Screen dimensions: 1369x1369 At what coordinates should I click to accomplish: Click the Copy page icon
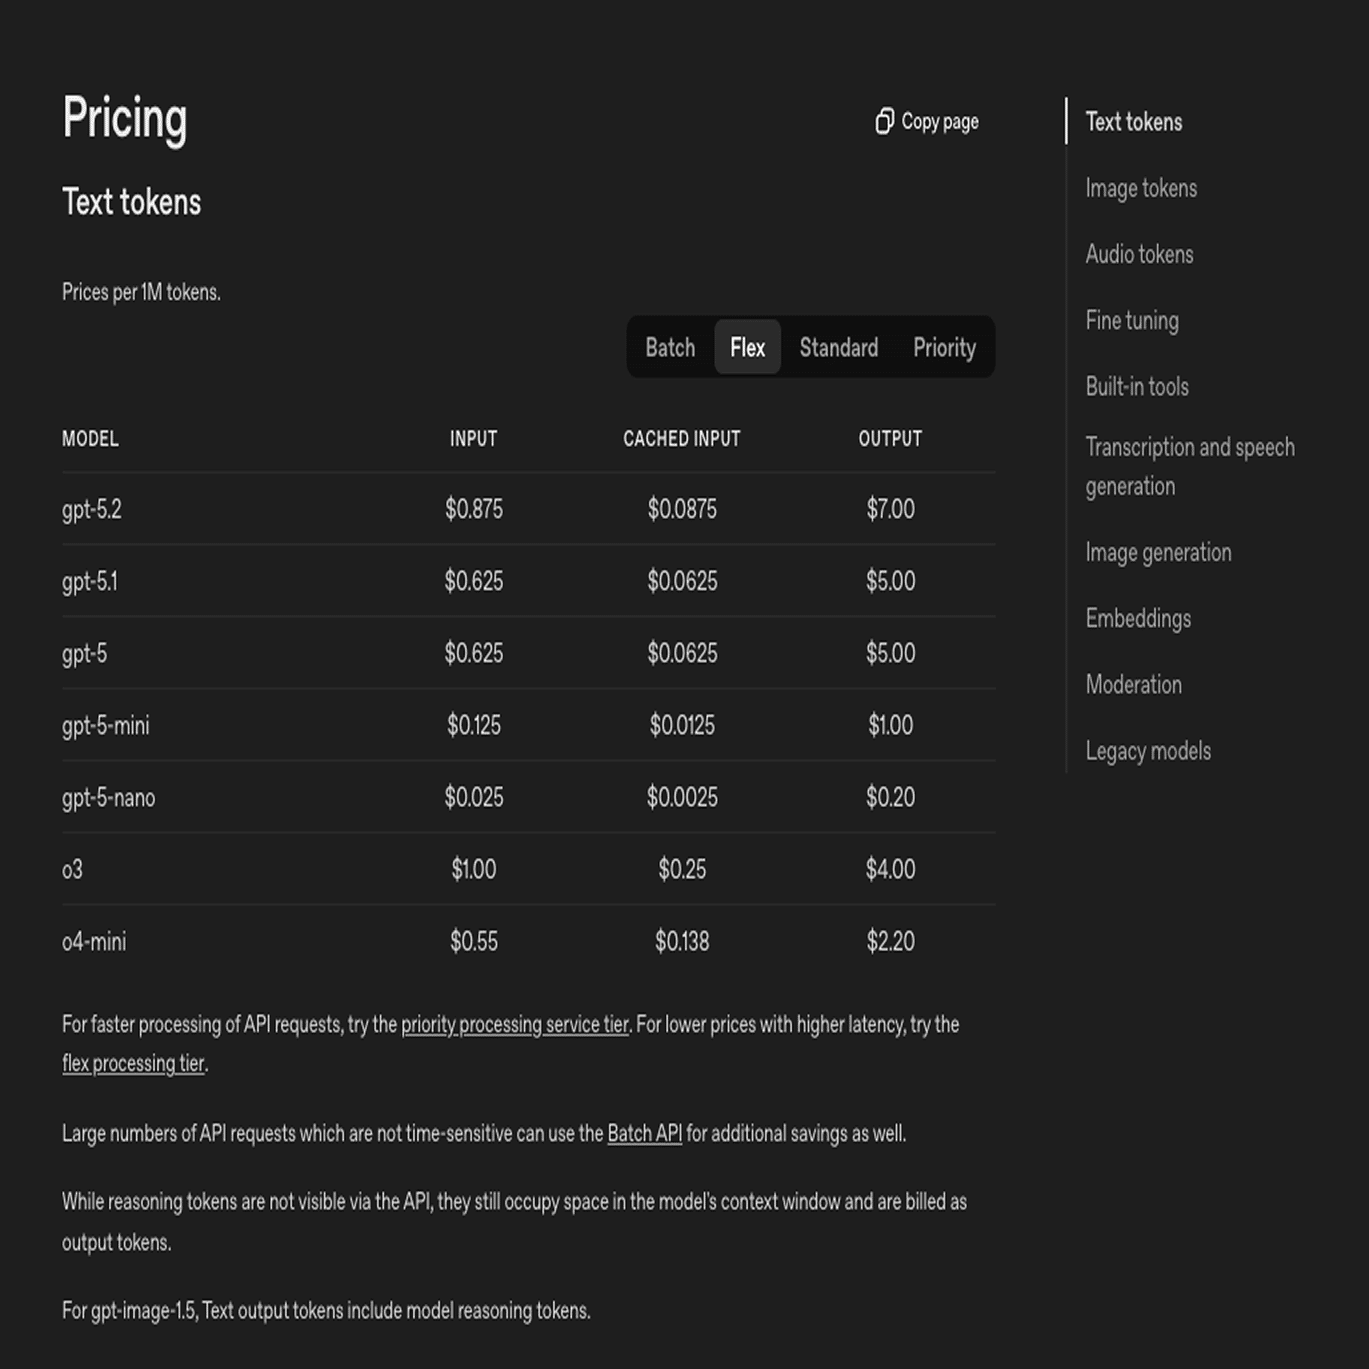884,122
